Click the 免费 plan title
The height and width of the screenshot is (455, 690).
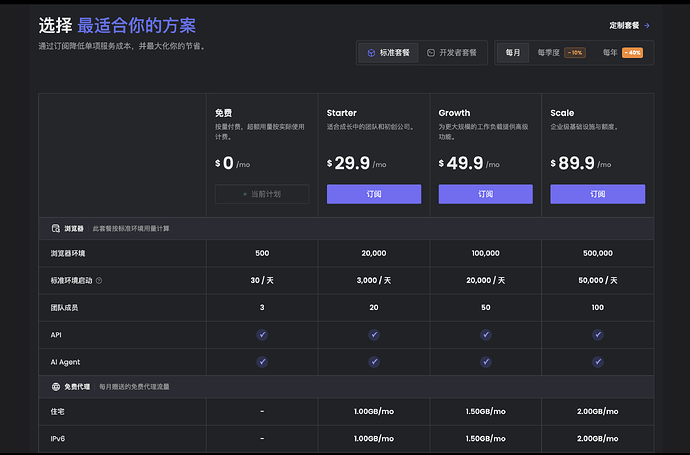224,113
